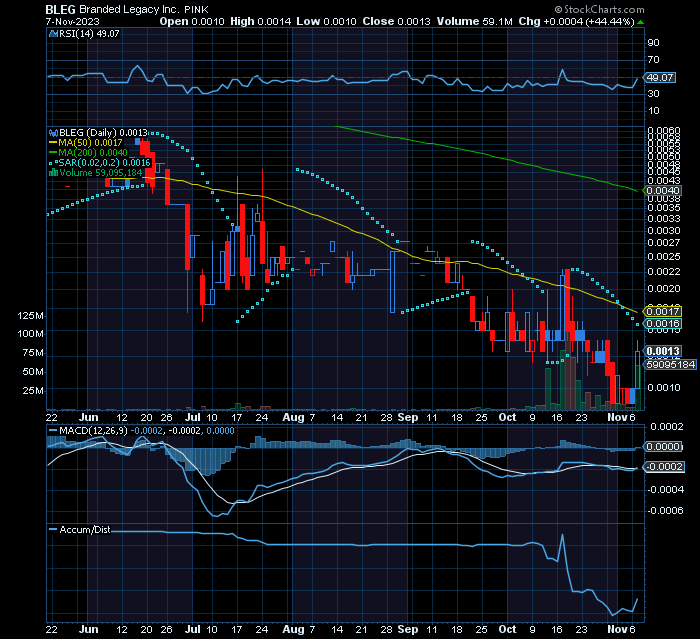
Task: Click the 59095184 volume tag
Action: click(670, 364)
